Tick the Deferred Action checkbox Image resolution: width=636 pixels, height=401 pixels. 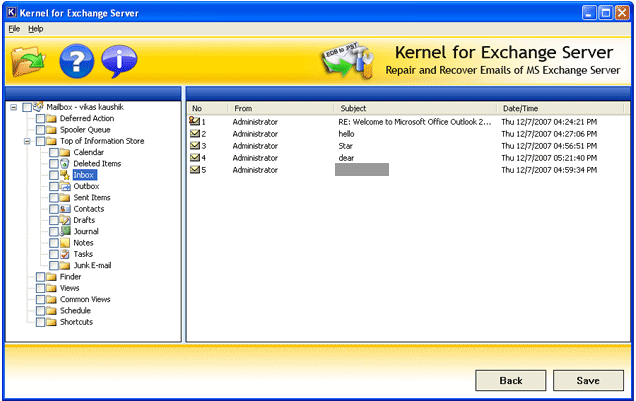click(x=40, y=119)
